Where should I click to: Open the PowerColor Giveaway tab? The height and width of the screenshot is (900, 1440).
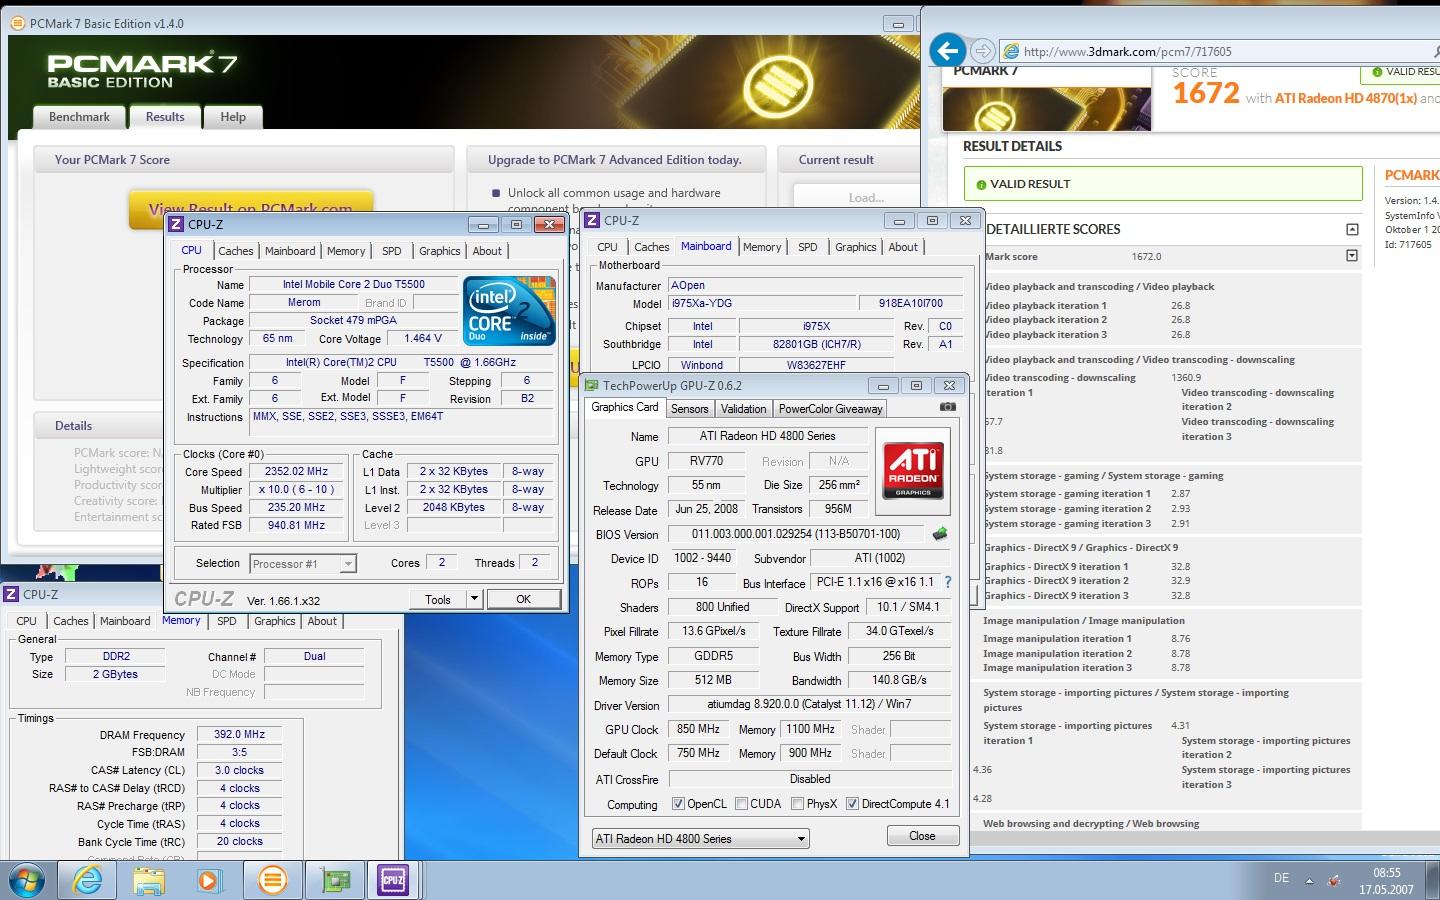830,408
